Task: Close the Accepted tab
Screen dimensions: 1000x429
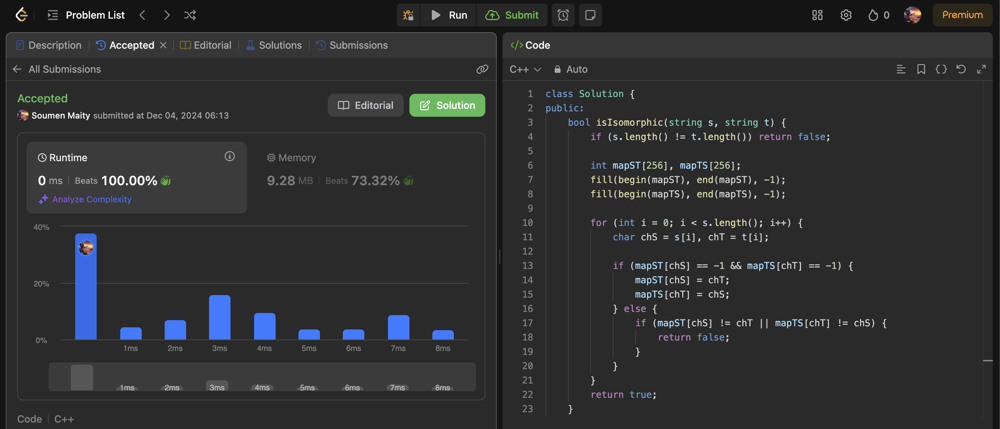Action: (x=163, y=45)
